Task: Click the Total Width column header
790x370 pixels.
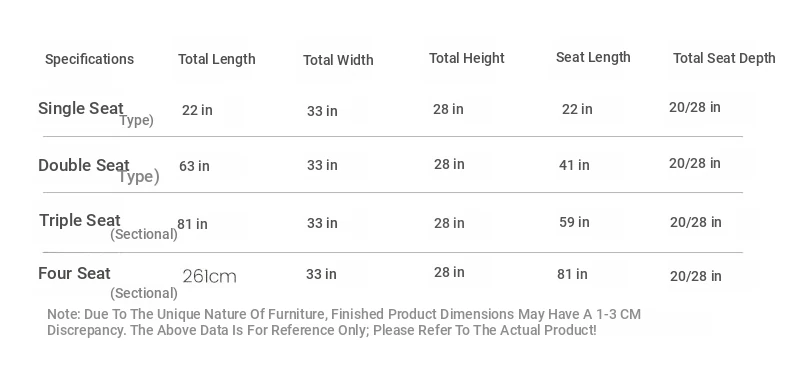Action: pyautogui.click(x=338, y=60)
